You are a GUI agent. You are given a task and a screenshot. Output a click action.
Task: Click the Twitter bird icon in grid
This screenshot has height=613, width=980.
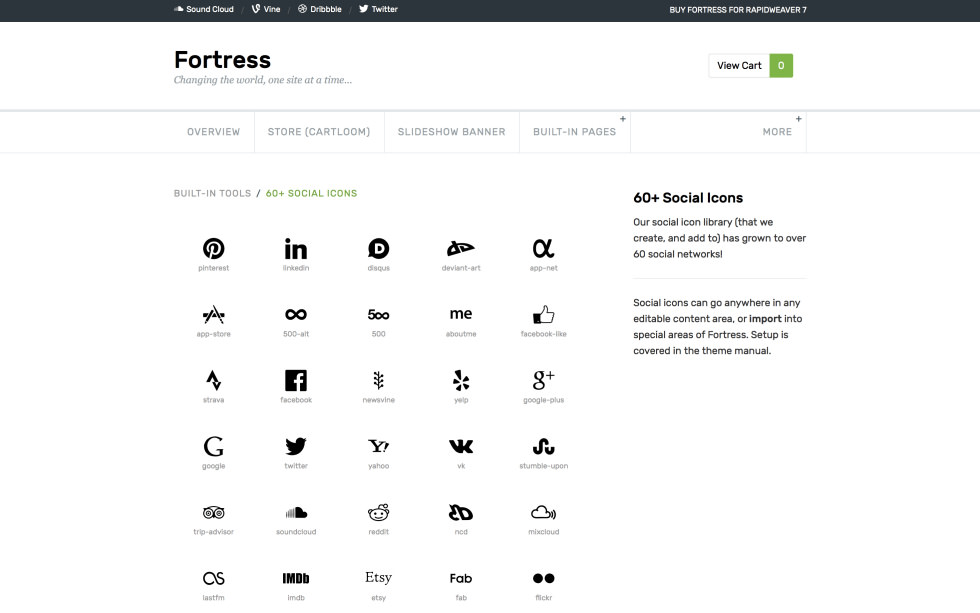296,446
